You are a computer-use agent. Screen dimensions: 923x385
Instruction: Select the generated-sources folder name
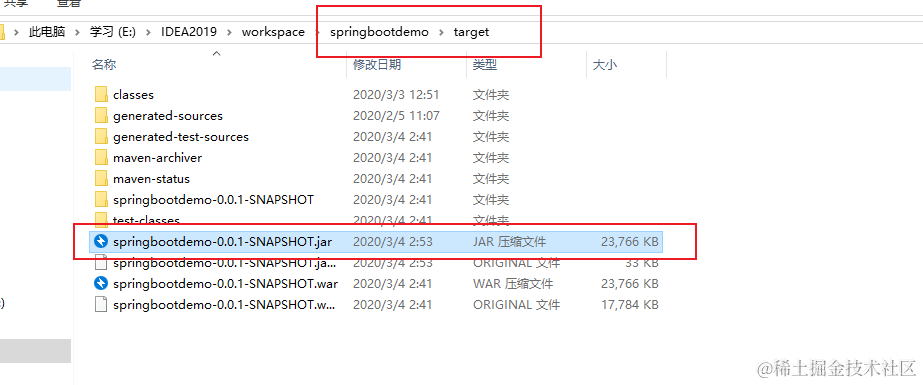tap(168, 115)
